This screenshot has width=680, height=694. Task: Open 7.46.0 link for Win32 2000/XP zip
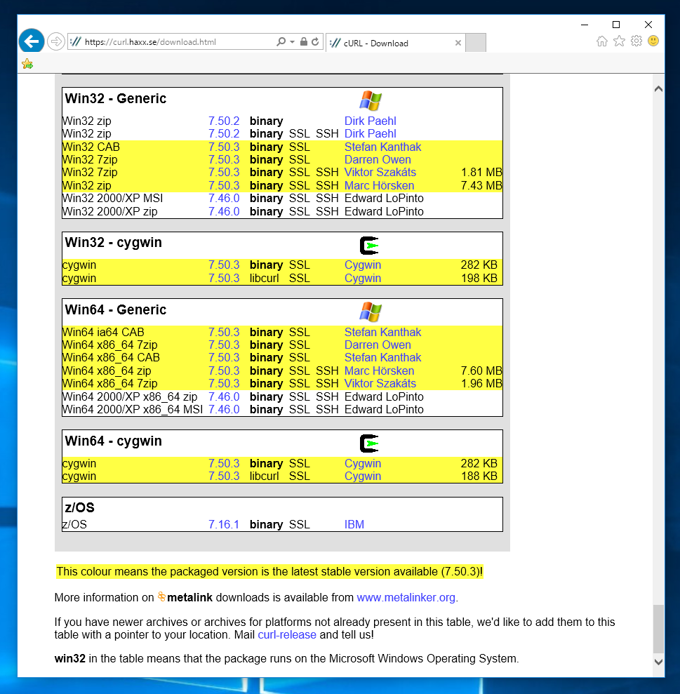click(x=224, y=212)
